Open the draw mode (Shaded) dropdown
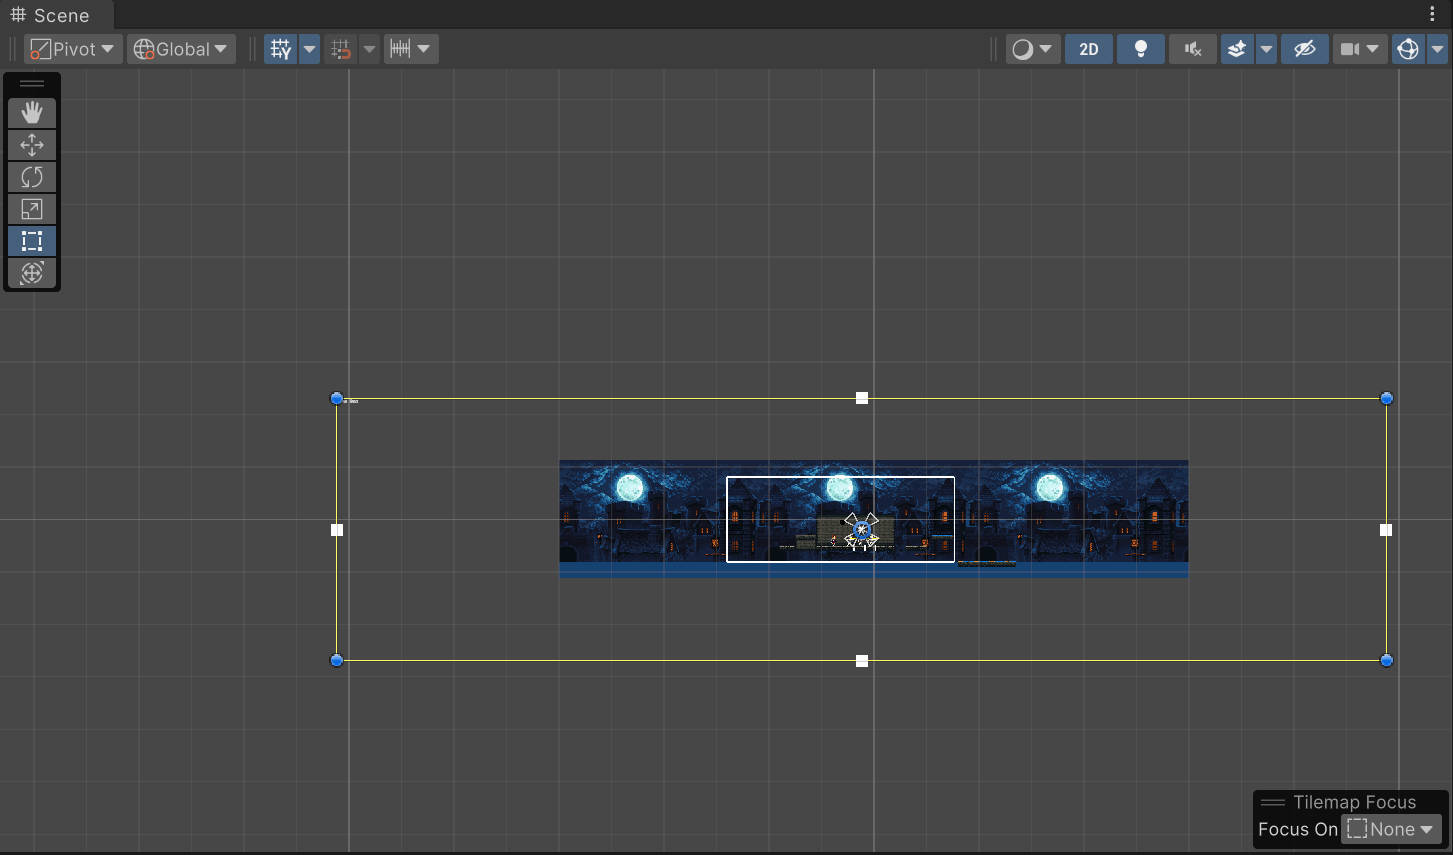Image resolution: width=1453 pixels, height=855 pixels. [x=1032, y=49]
